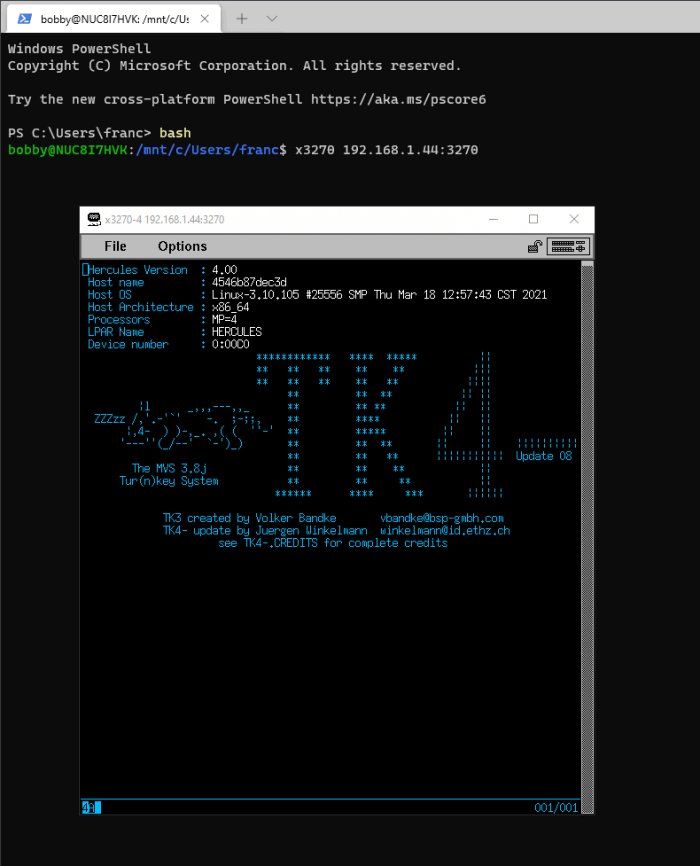Click the PowerShell icon on the tab
This screenshot has width=700, height=866.
(24, 19)
